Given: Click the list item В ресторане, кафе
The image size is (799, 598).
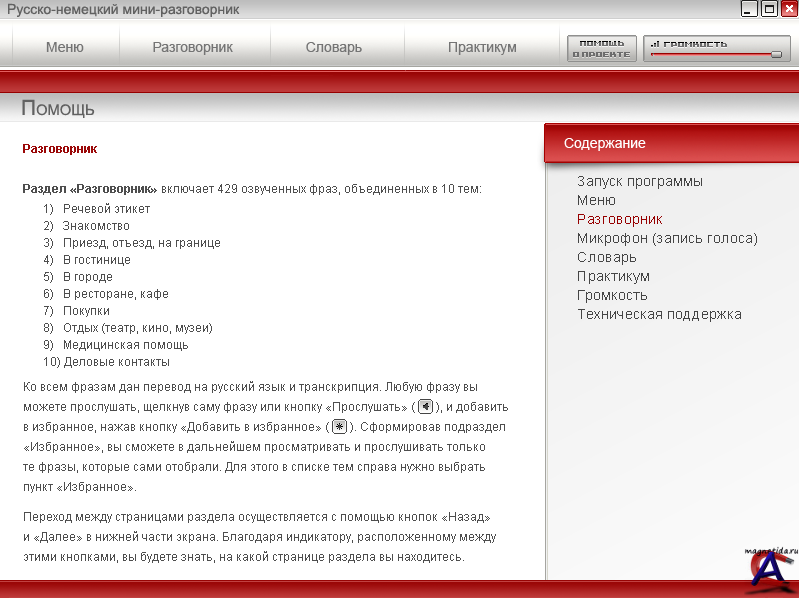Looking at the screenshot, I should tap(116, 294).
